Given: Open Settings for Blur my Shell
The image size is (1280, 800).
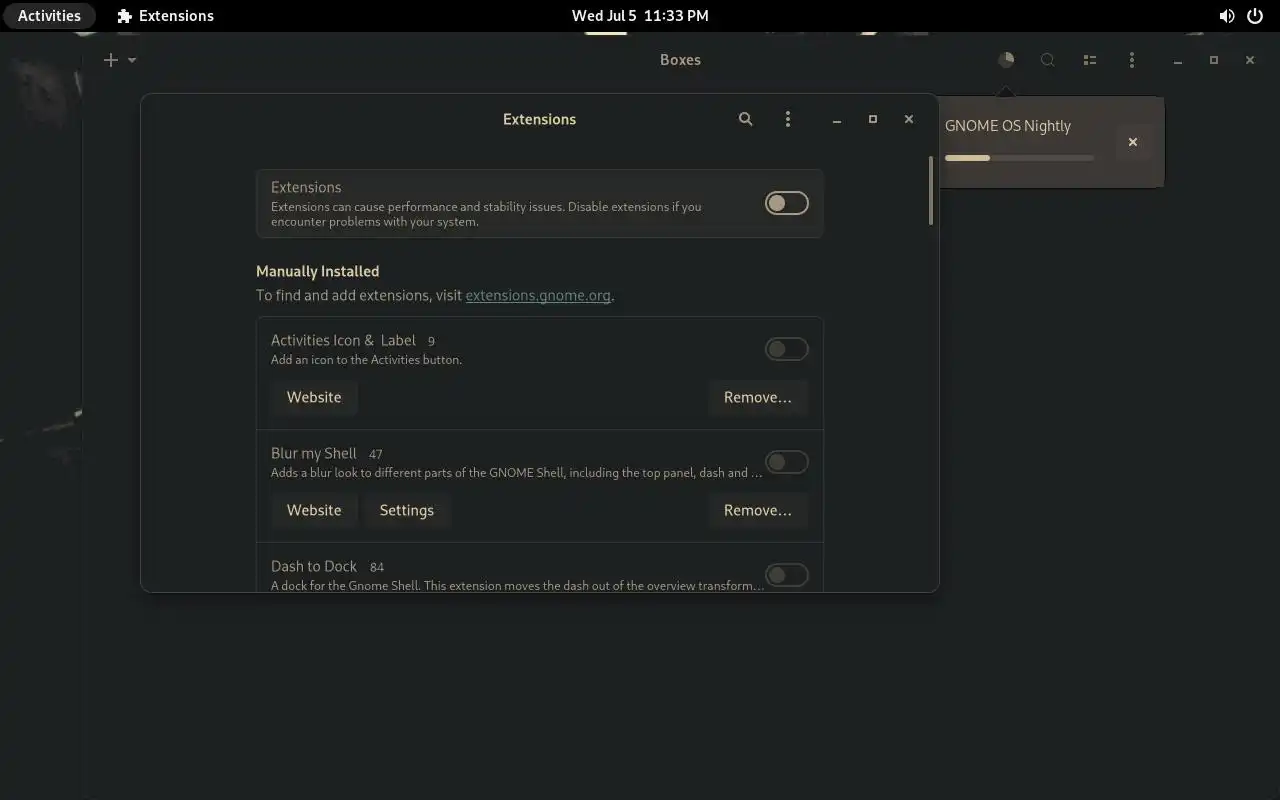Looking at the screenshot, I should [407, 510].
